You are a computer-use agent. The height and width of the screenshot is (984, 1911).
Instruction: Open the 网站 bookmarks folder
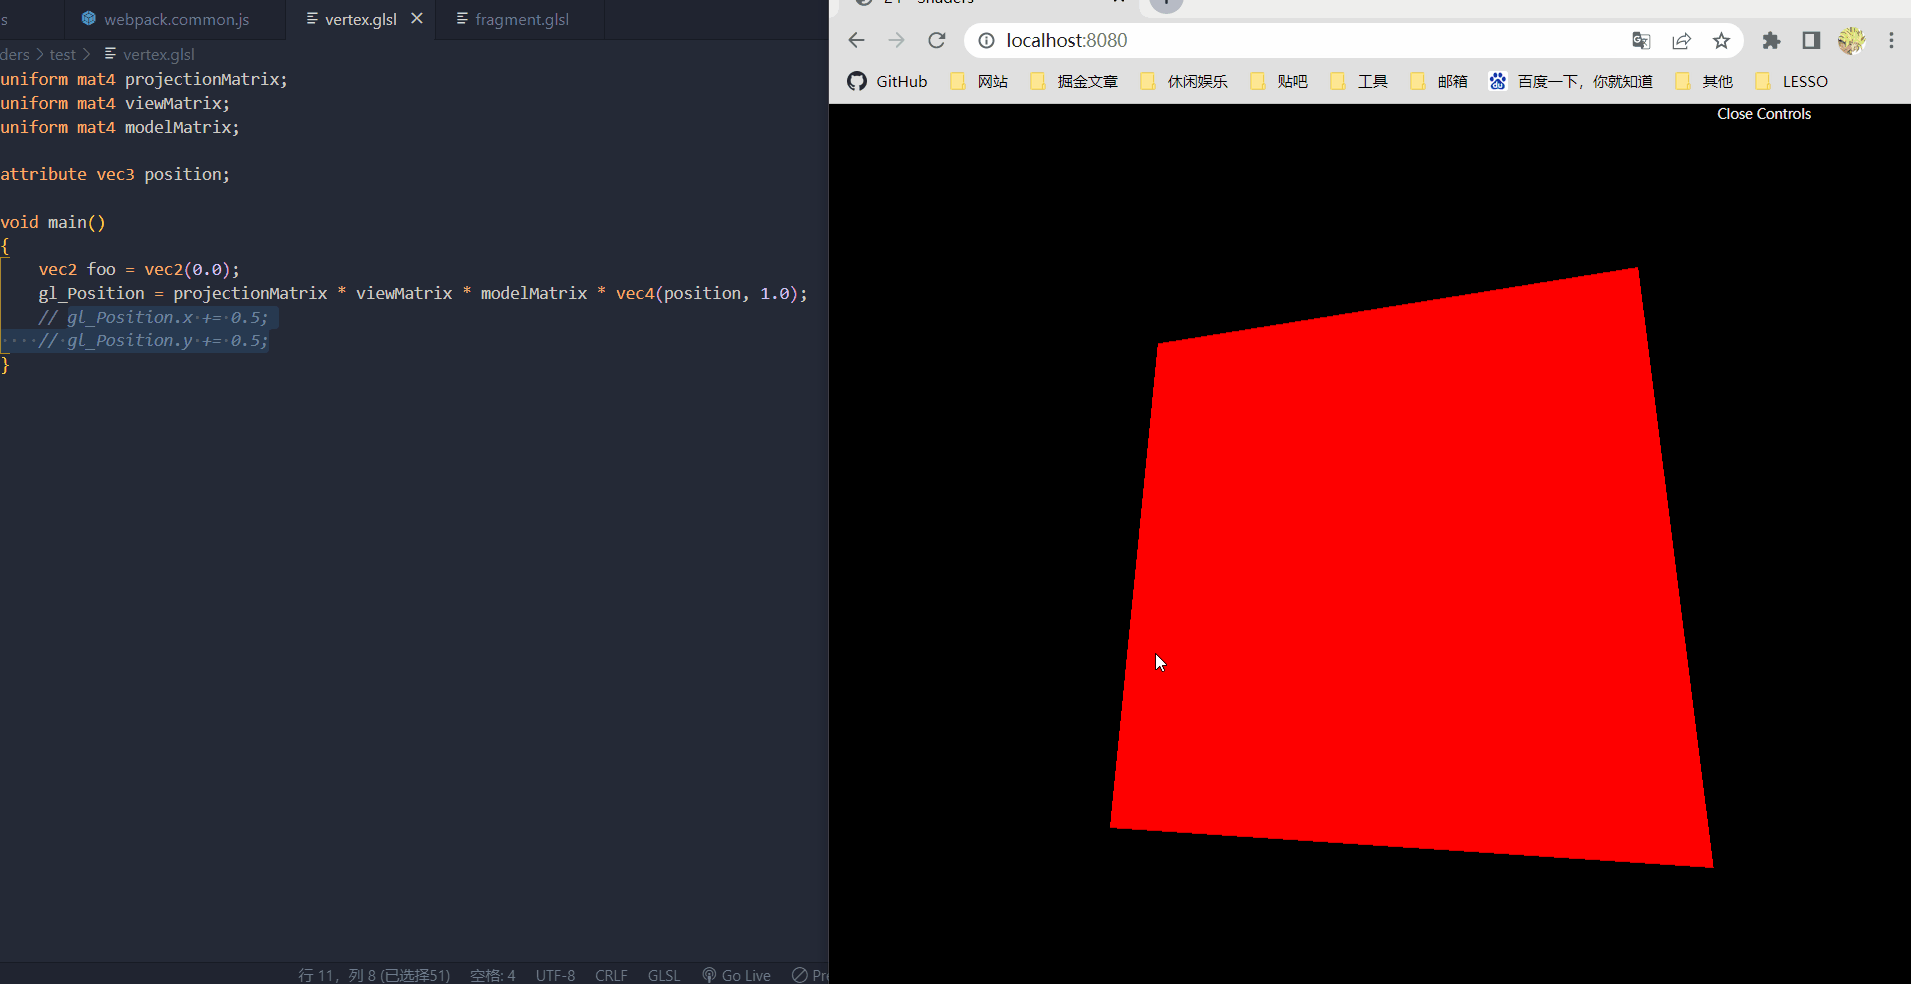click(979, 81)
